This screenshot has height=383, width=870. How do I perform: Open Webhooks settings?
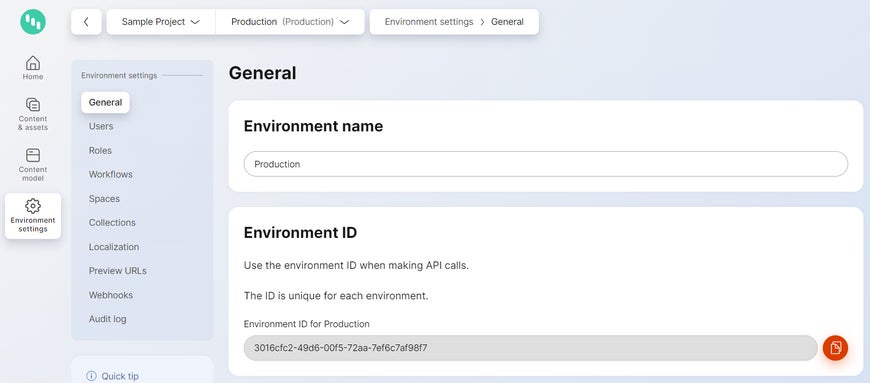point(110,295)
